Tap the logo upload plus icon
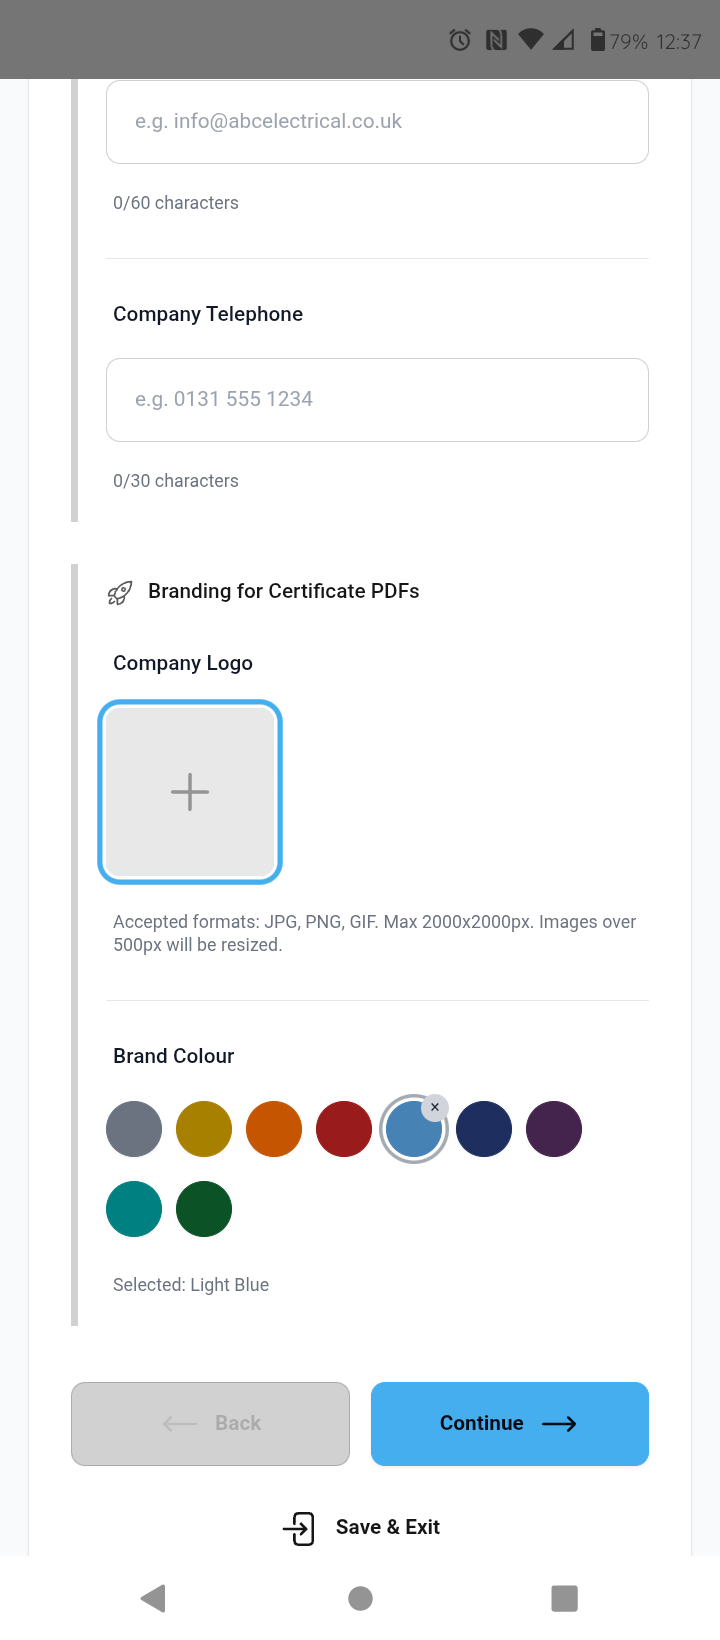Image resolution: width=720 pixels, height=1640 pixels. pos(190,791)
